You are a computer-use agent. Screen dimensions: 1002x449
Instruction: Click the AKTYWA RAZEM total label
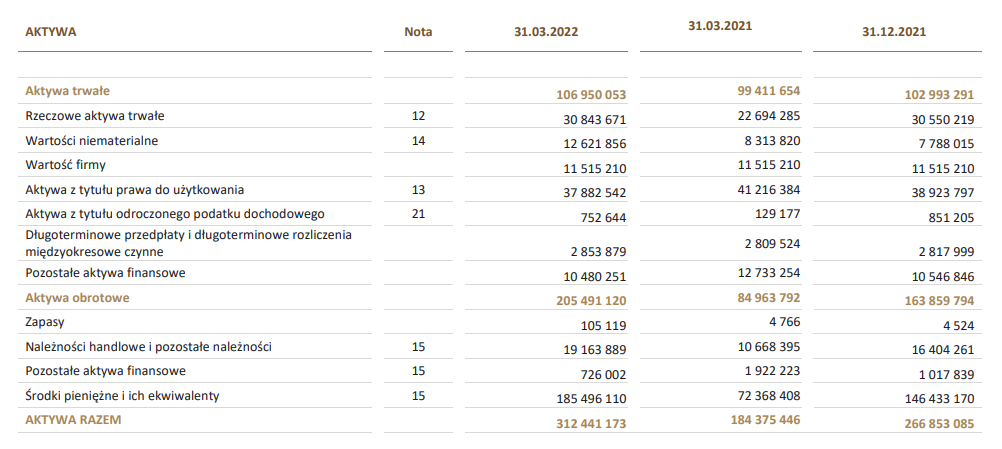point(73,420)
